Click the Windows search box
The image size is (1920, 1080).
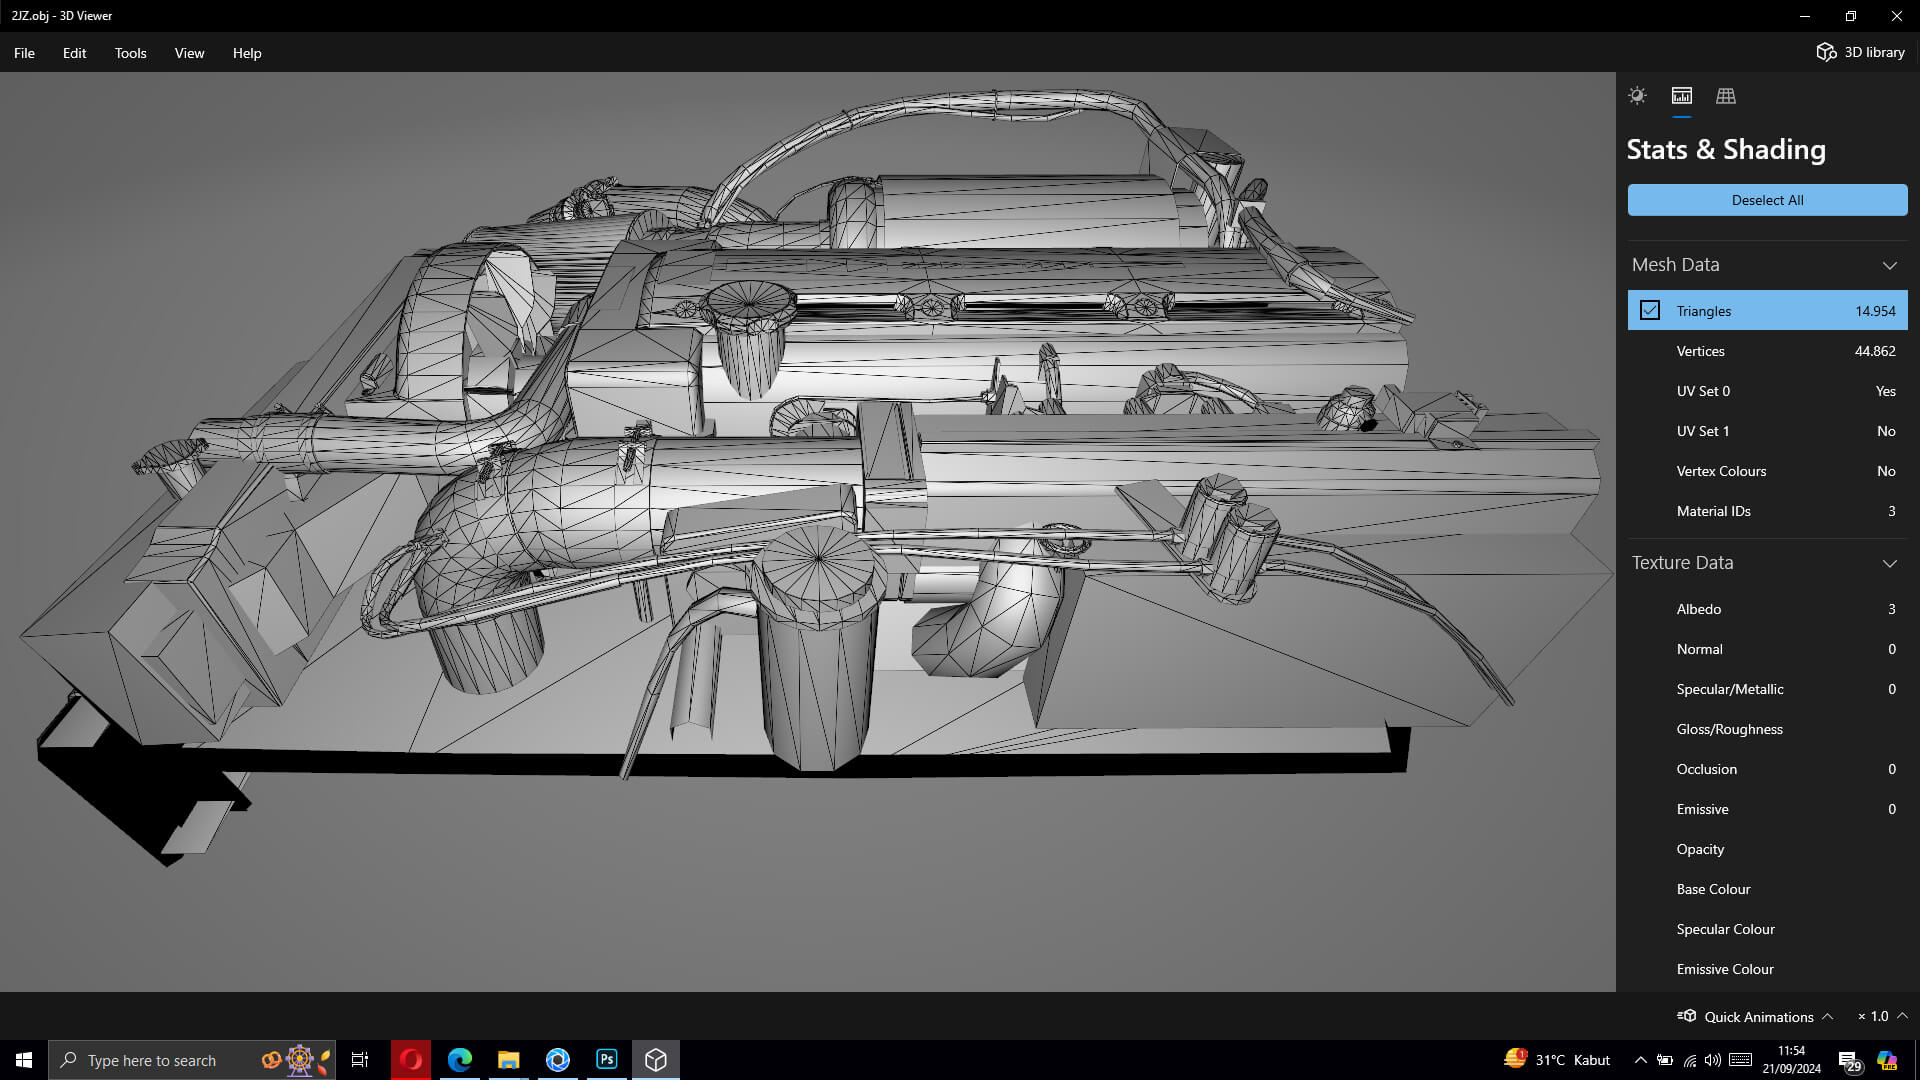[x=152, y=1060]
